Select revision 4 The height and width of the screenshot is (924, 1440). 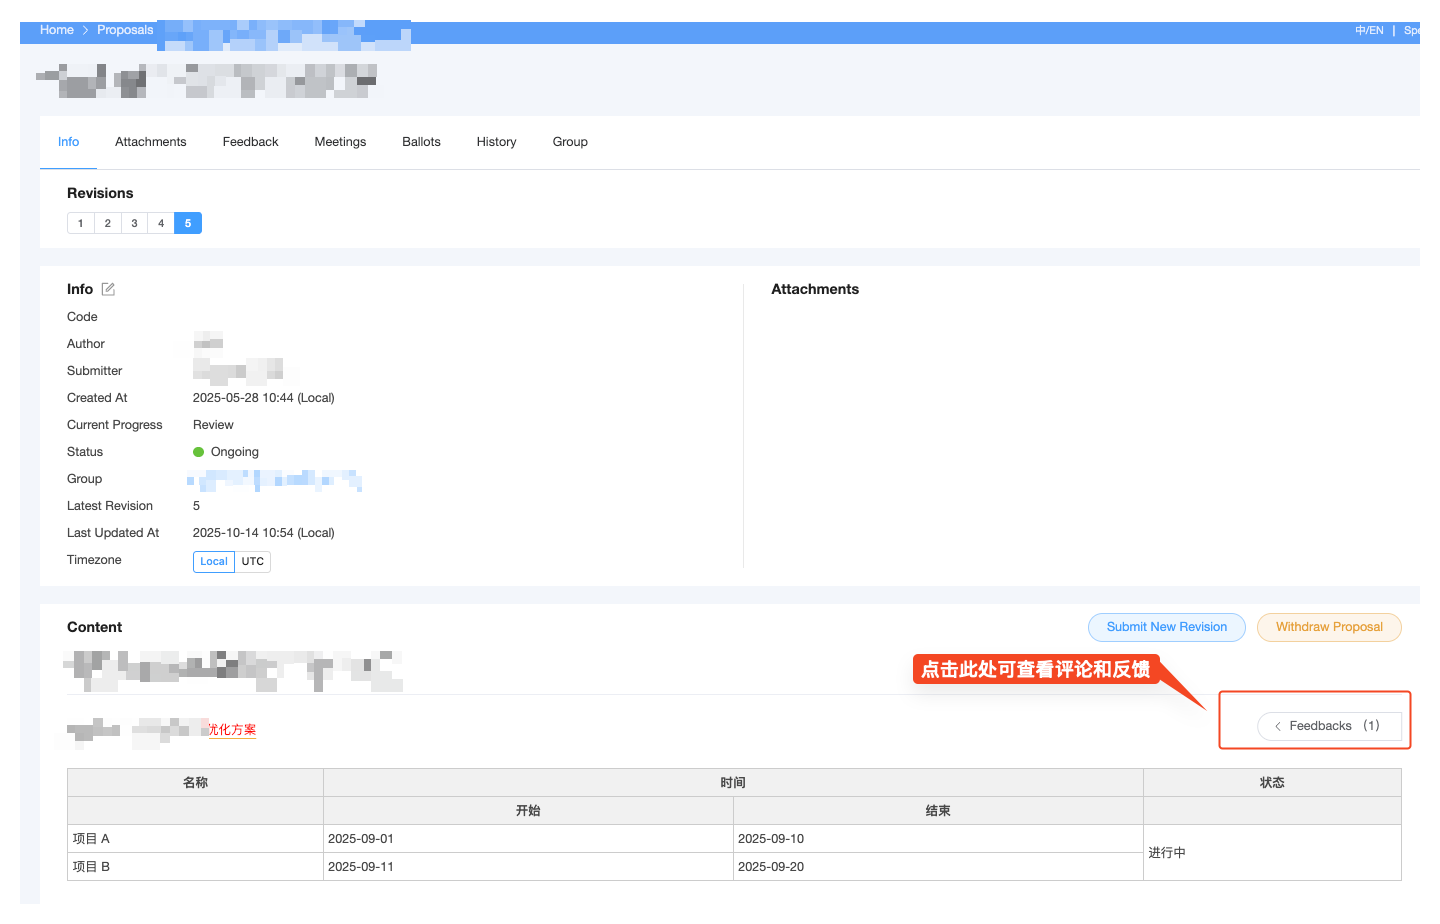pyautogui.click(x=161, y=223)
